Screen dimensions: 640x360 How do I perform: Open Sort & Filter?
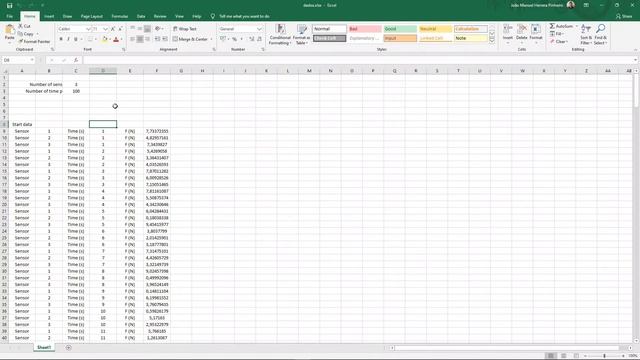(x=586, y=35)
